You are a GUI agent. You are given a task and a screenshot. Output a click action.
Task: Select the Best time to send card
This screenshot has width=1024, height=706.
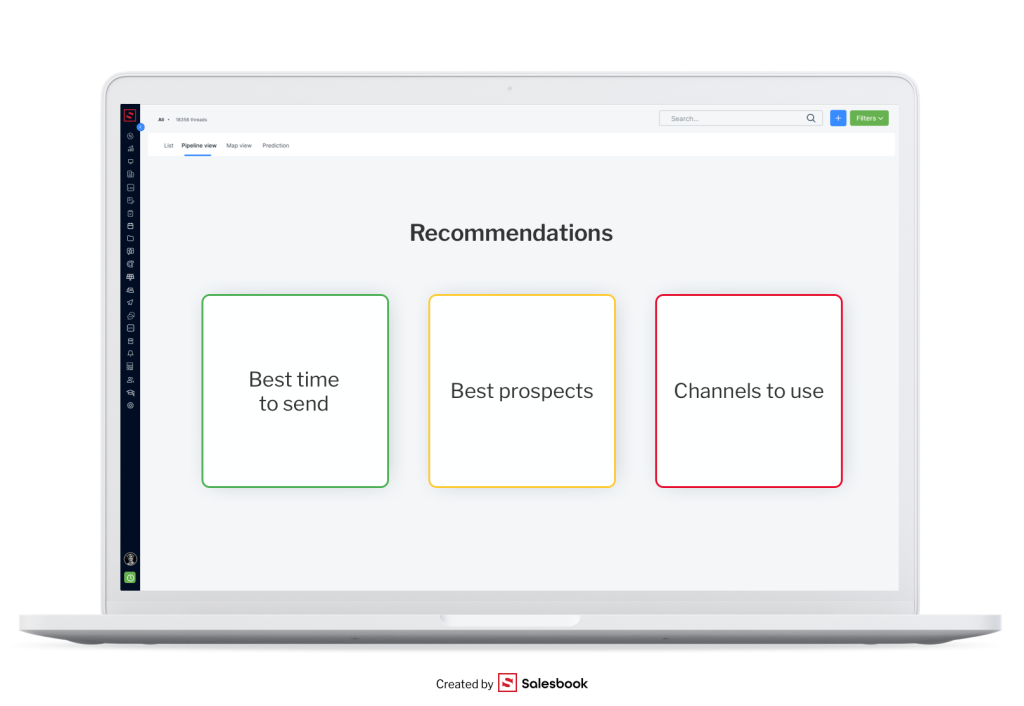click(x=295, y=391)
